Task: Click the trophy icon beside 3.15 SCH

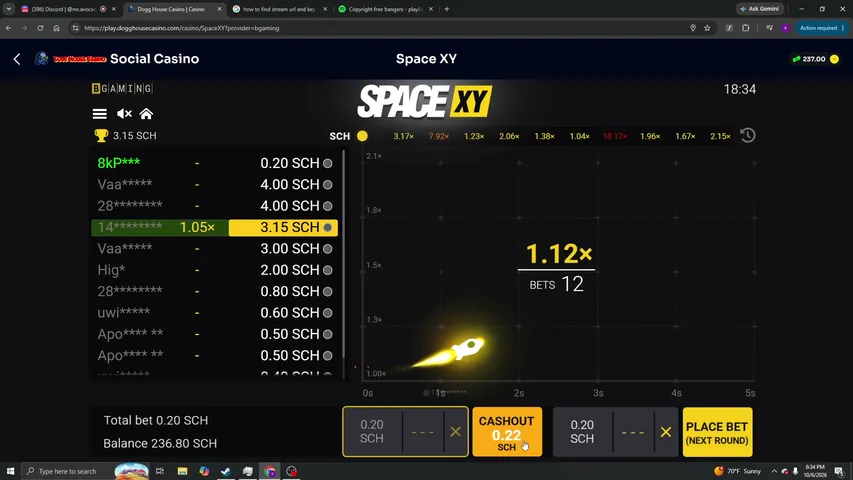Action: [101, 136]
